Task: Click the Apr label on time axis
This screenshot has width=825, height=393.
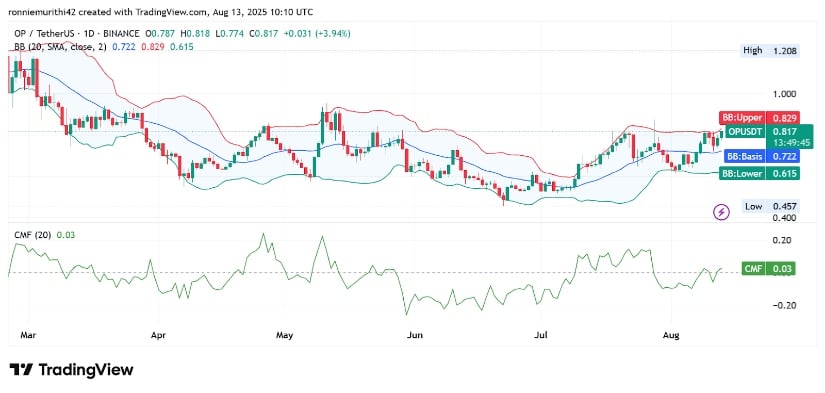Action: click(x=158, y=335)
